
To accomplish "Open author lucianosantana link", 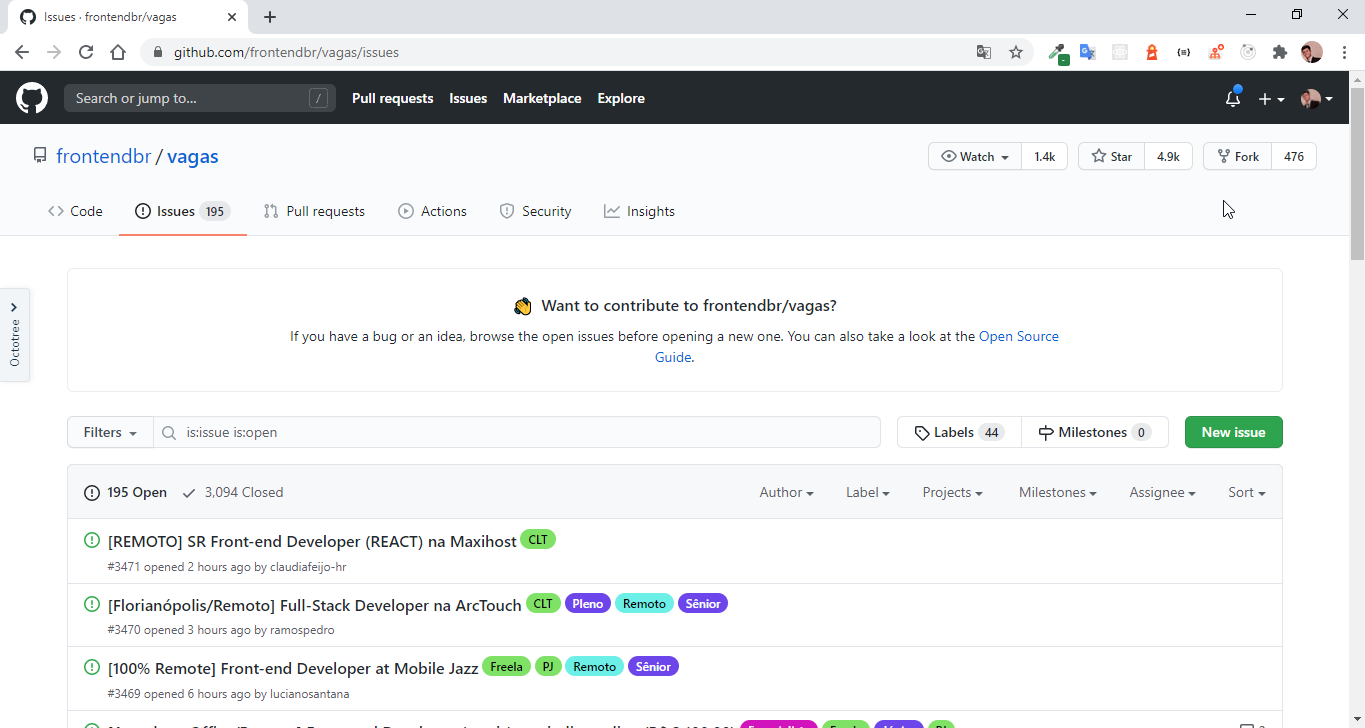I will coord(309,693).
